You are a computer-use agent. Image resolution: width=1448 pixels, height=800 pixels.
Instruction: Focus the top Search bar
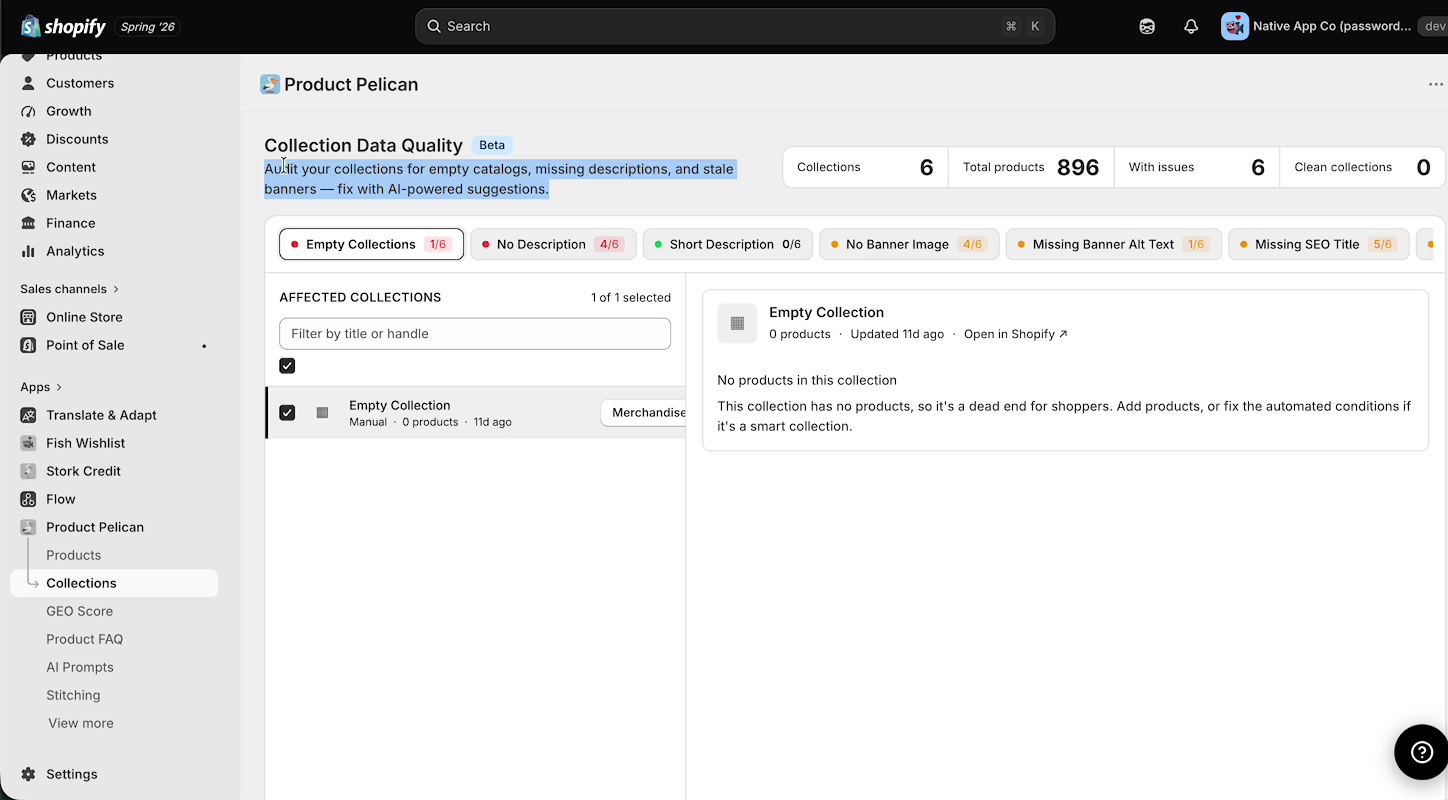tap(735, 26)
